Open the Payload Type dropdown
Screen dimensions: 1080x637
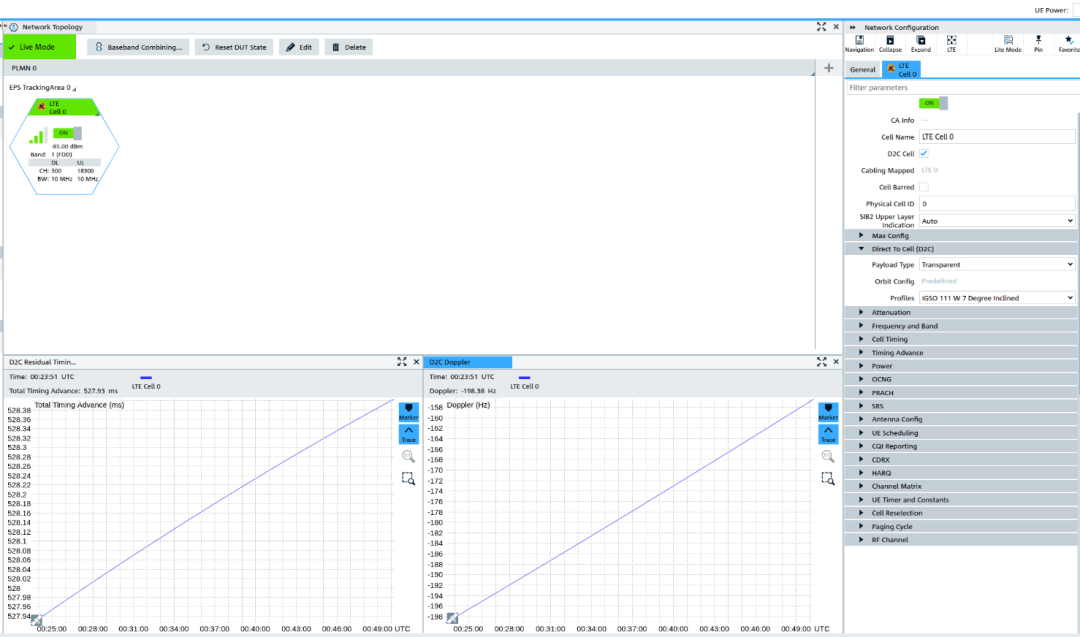click(997, 265)
